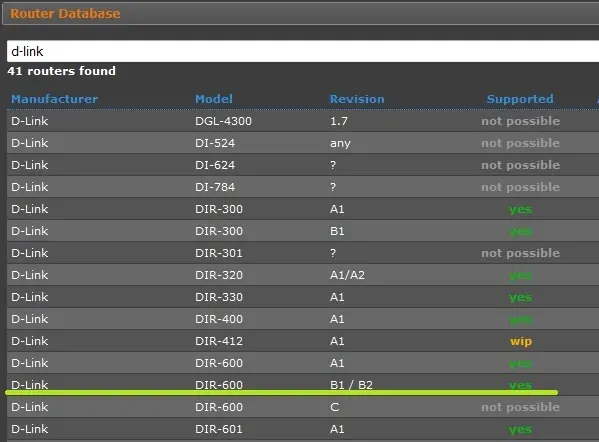This screenshot has width=599, height=442.
Task: Sort table by Supported column header
Action: coord(520,99)
